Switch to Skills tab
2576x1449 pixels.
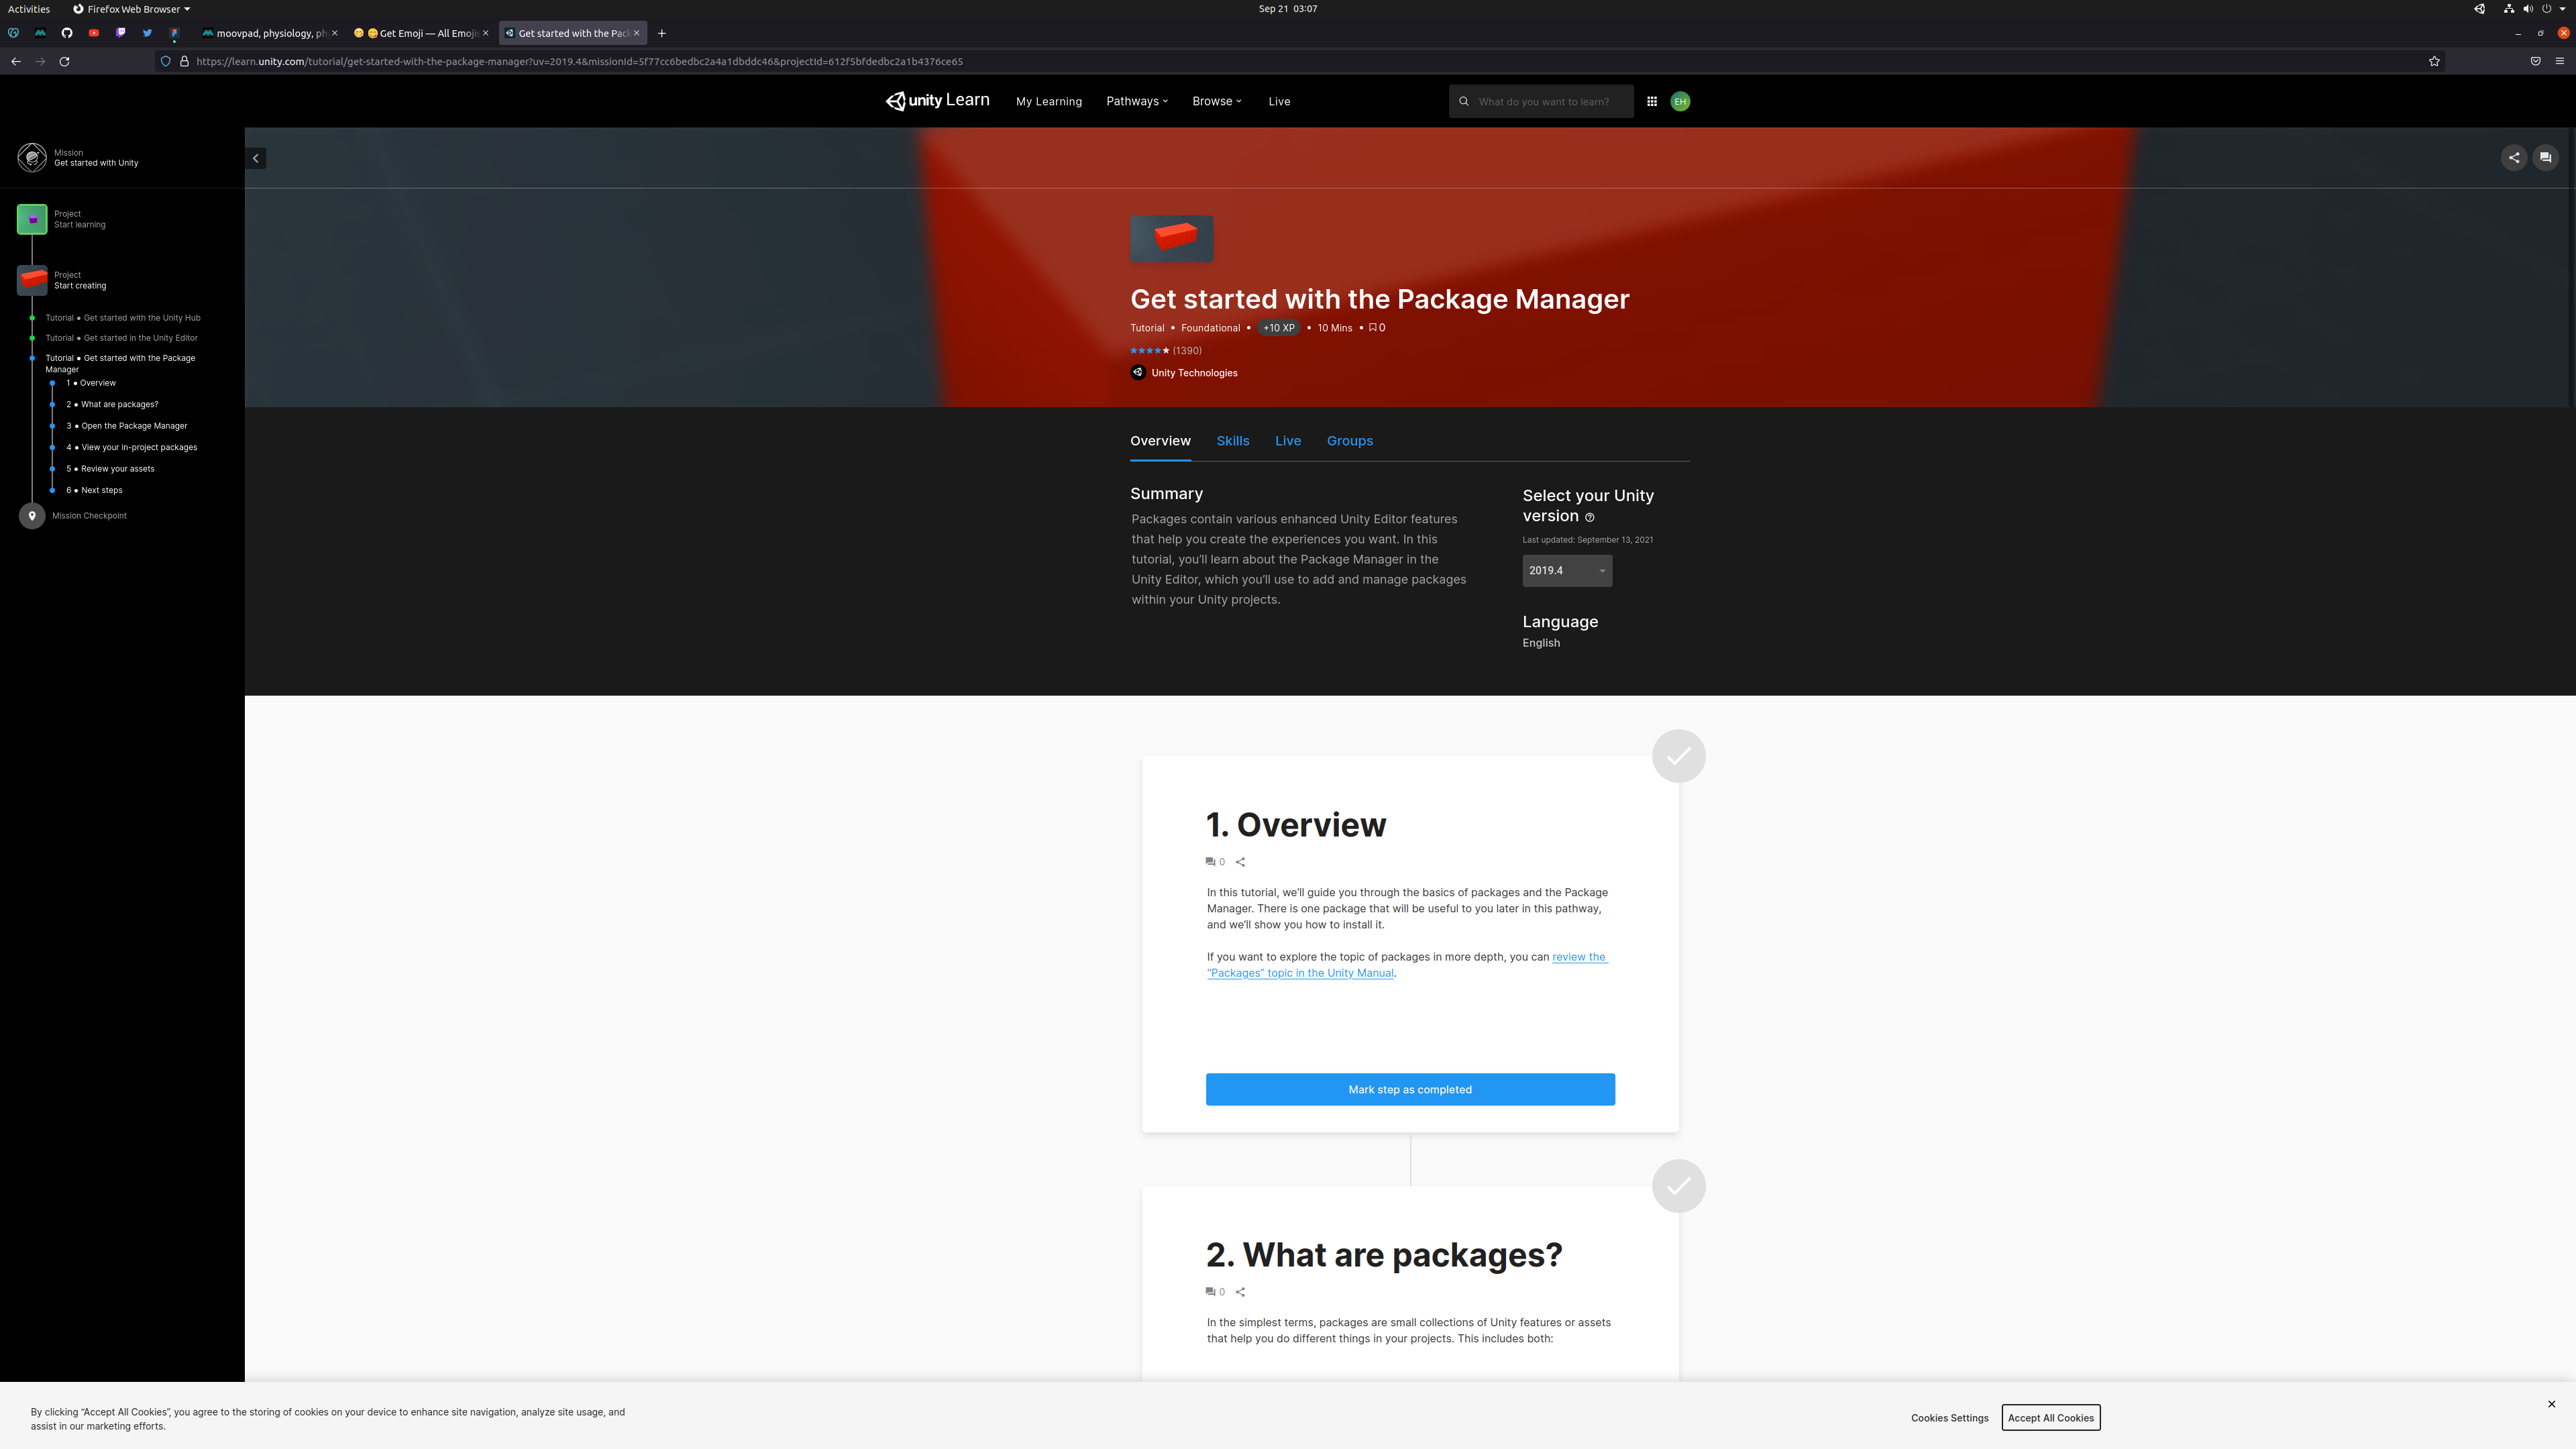tap(1232, 441)
